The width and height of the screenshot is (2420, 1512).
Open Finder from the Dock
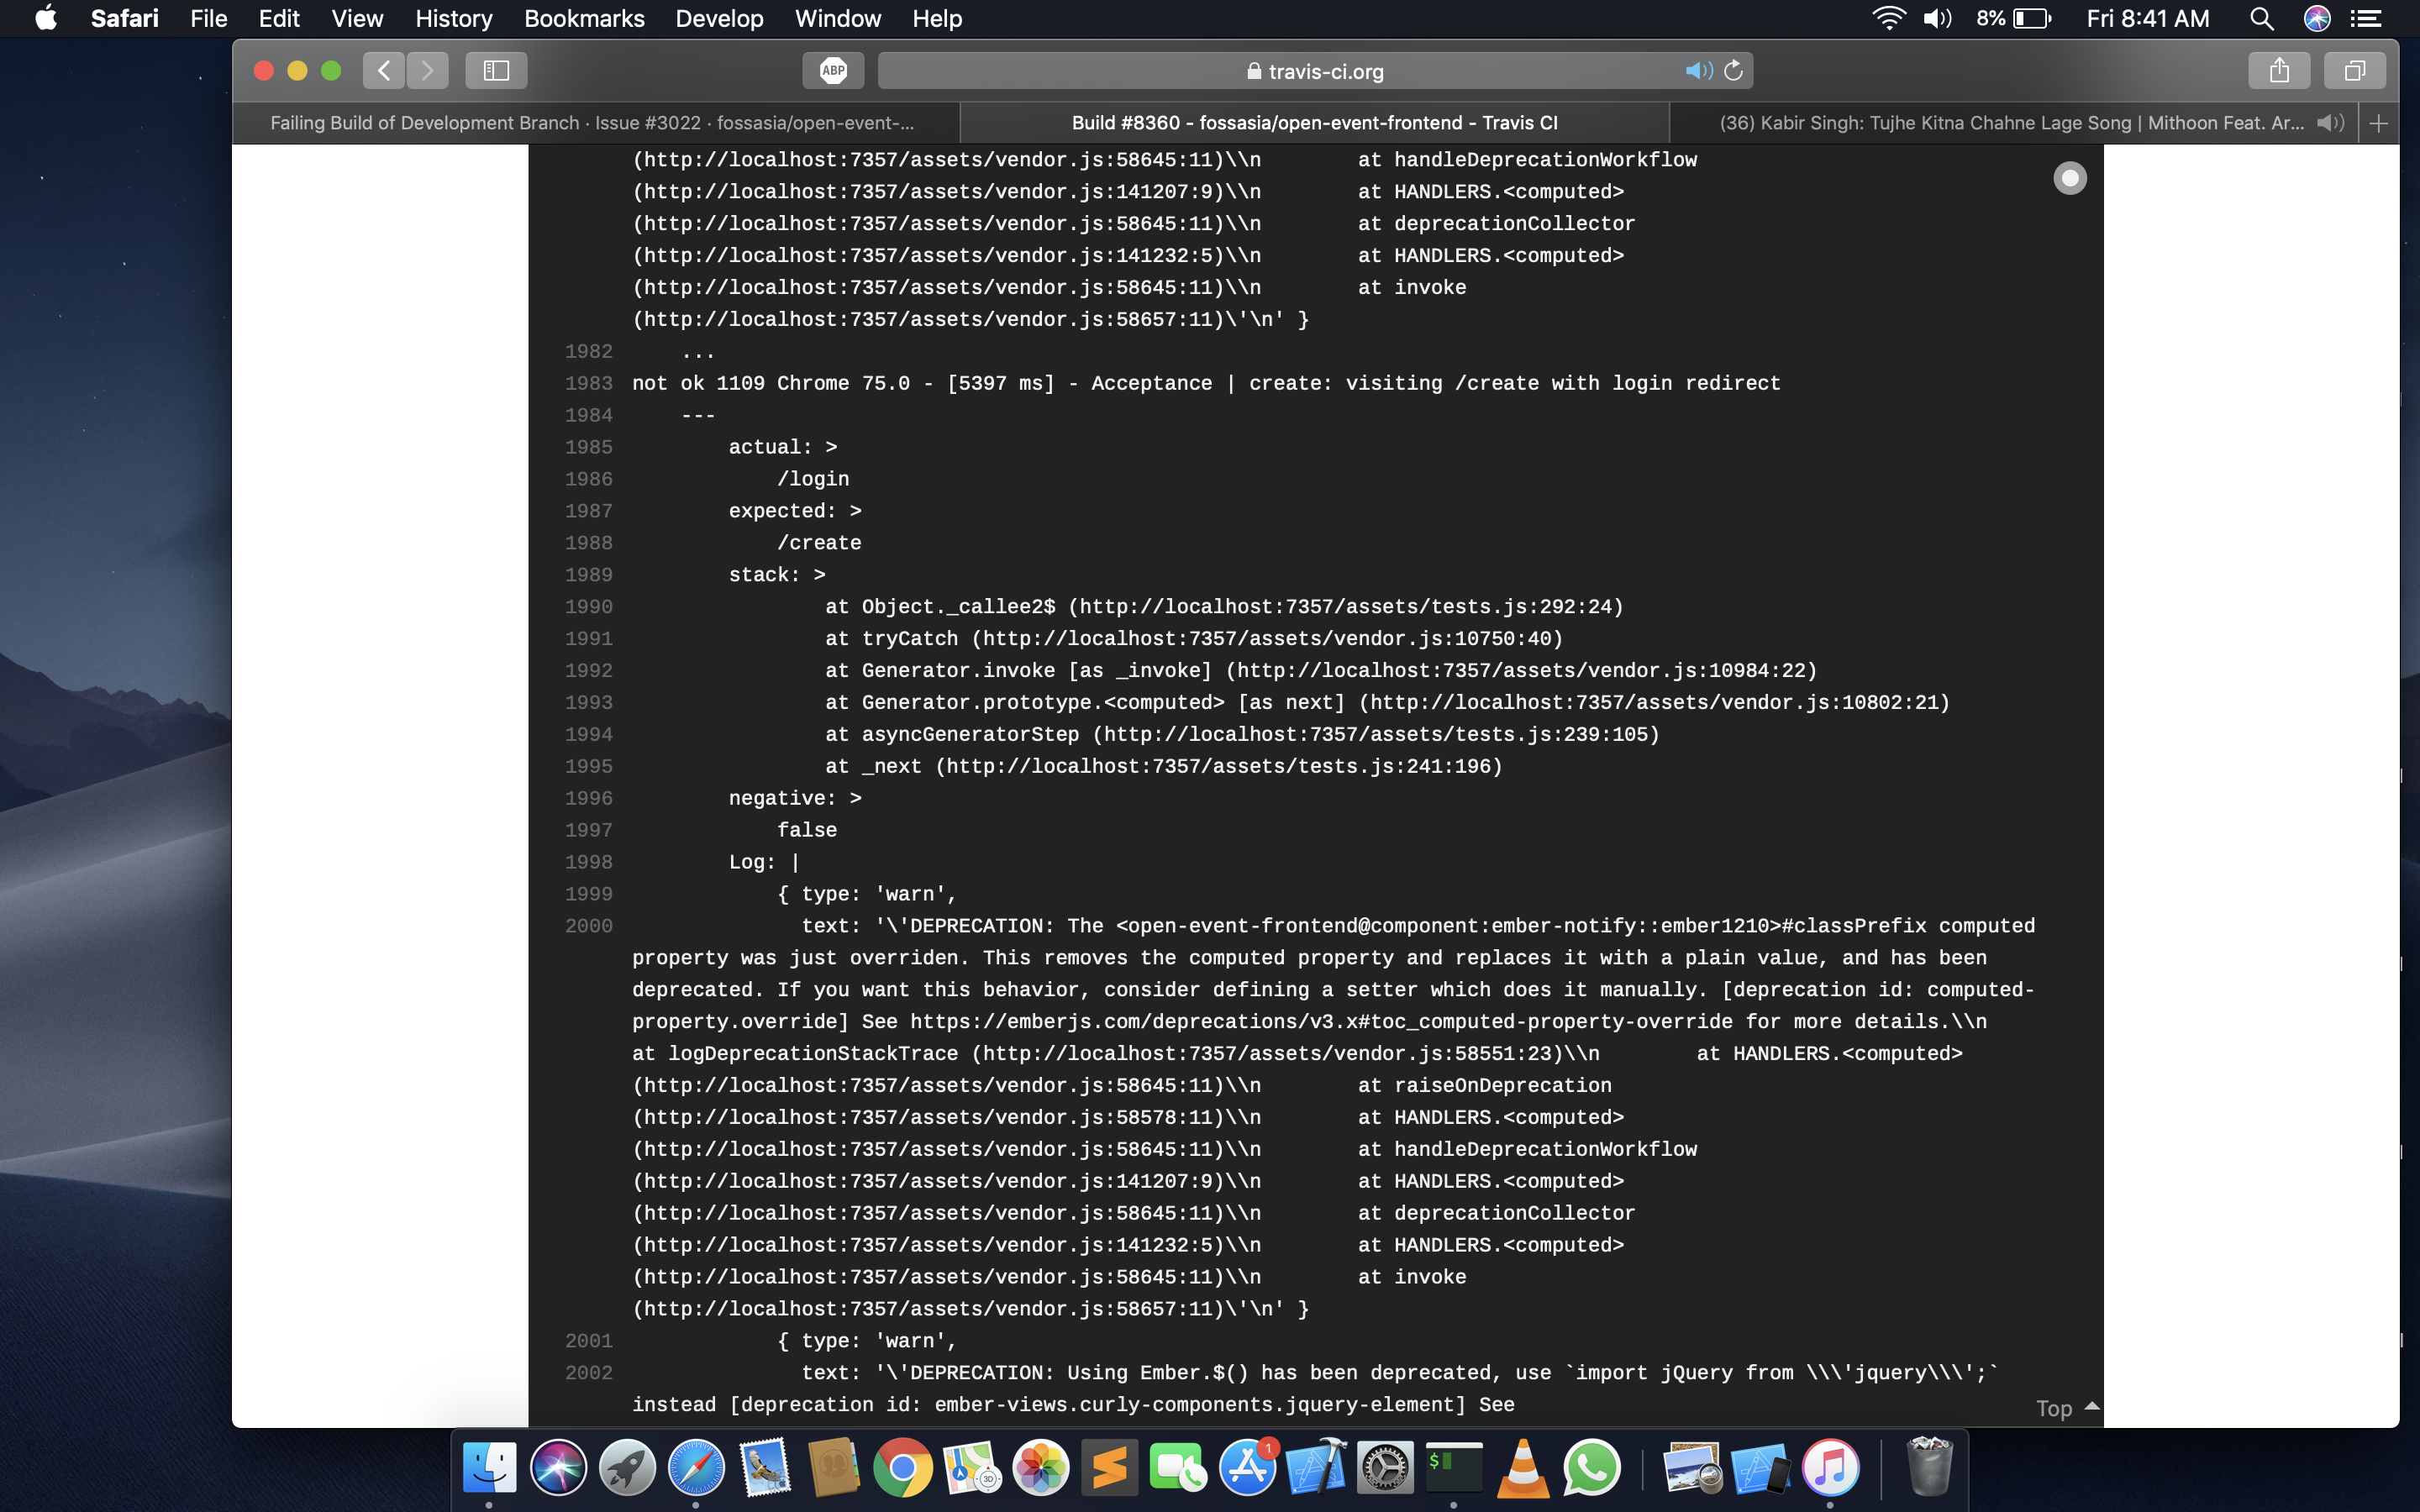click(x=489, y=1467)
